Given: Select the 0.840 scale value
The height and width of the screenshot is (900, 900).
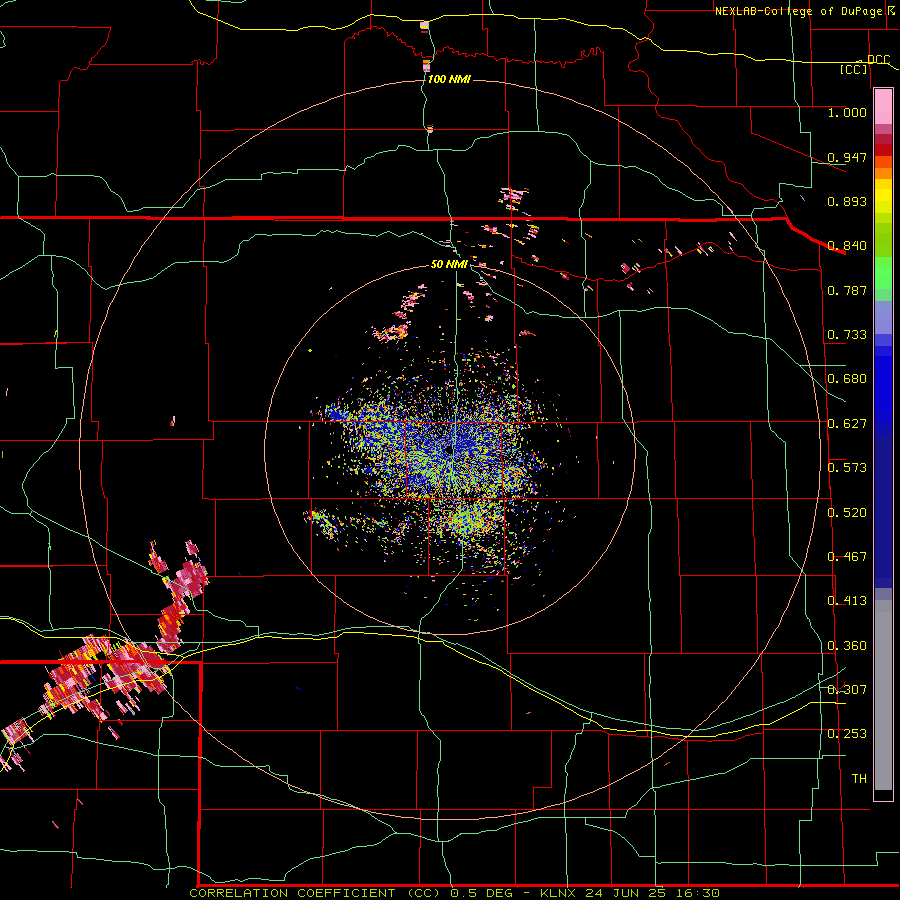Looking at the screenshot, I should click(x=847, y=246).
